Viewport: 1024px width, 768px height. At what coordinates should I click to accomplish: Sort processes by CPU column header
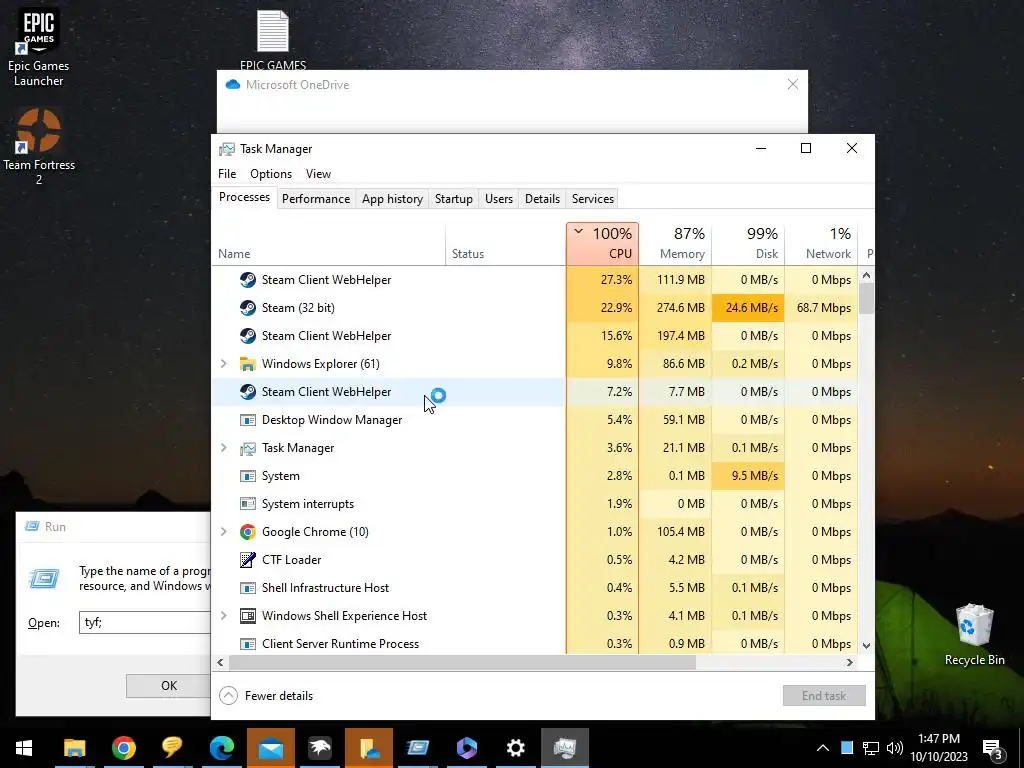click(x=602, y=244)
